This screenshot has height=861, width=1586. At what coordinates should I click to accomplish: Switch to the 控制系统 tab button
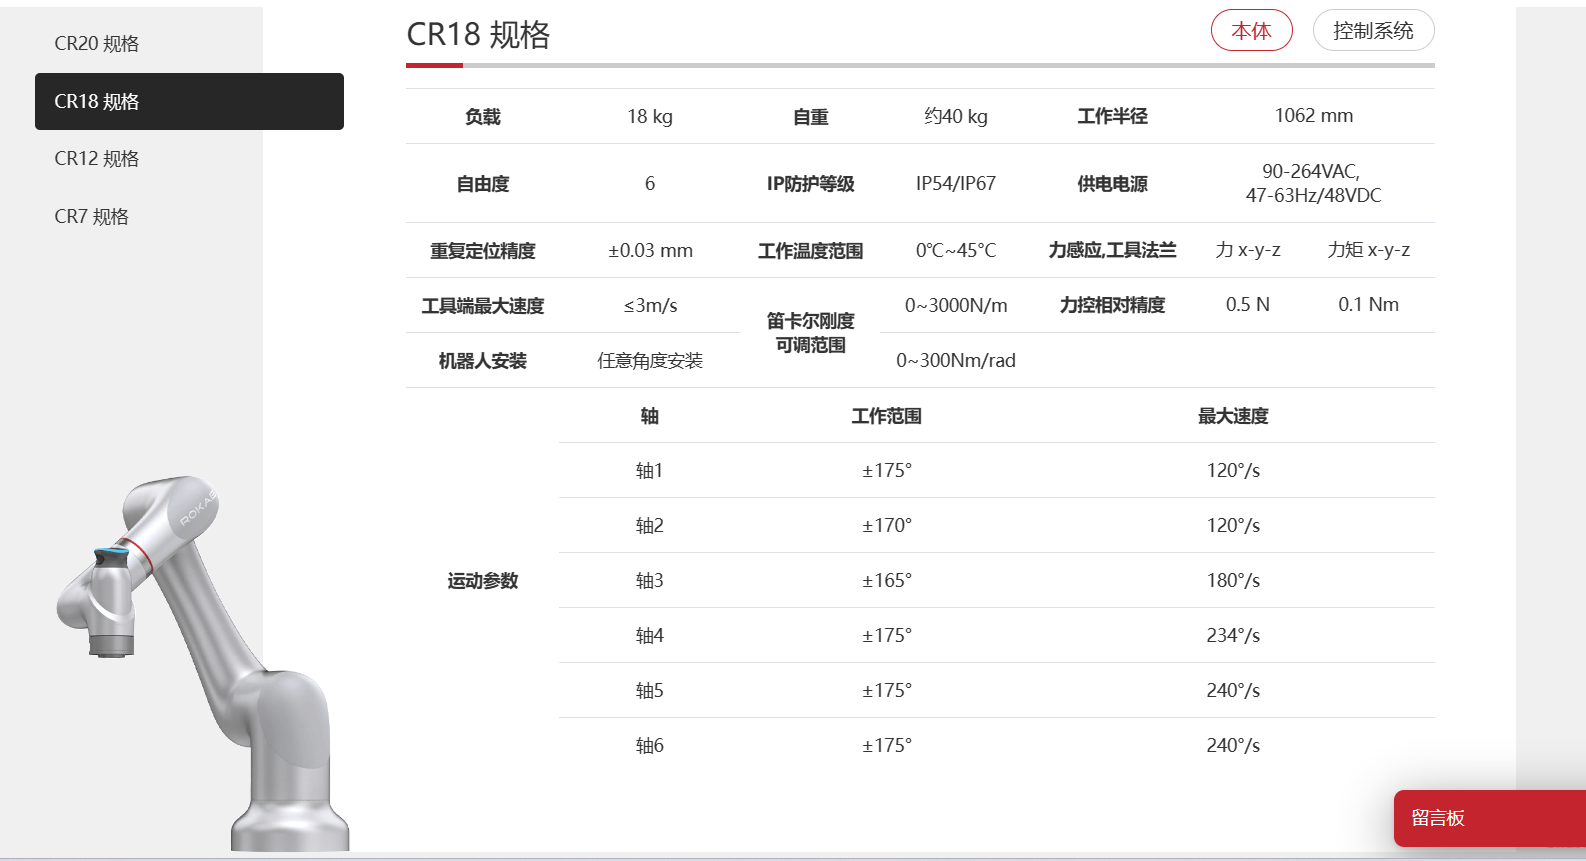1373,30
